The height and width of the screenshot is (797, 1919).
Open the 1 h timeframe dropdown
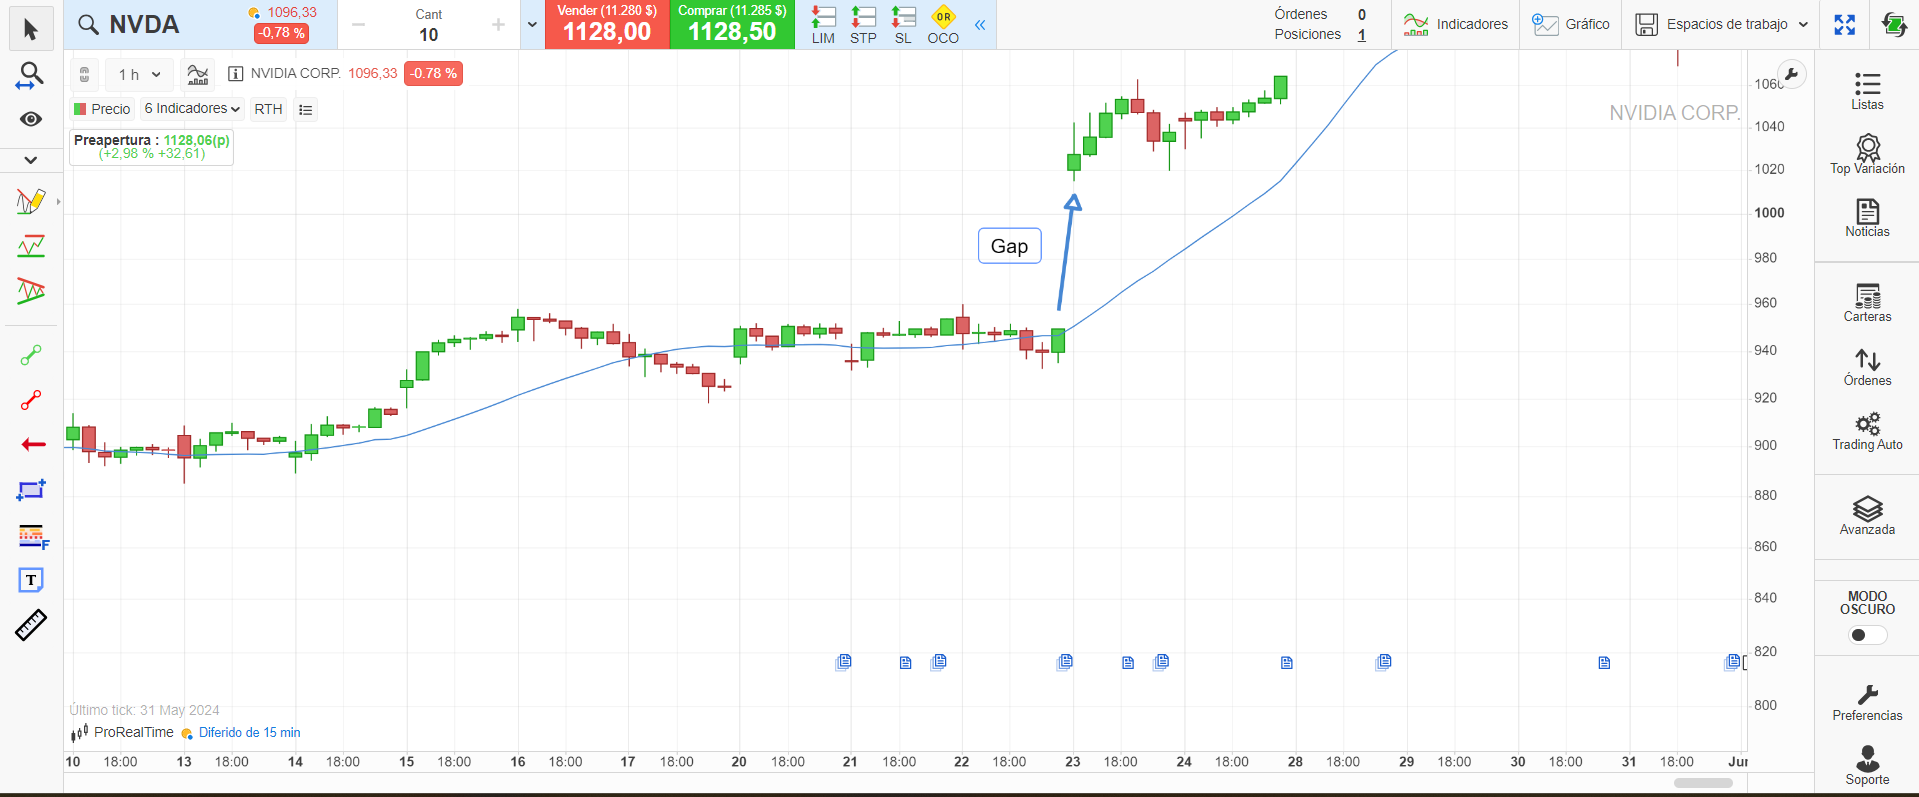tap(139, 74)
